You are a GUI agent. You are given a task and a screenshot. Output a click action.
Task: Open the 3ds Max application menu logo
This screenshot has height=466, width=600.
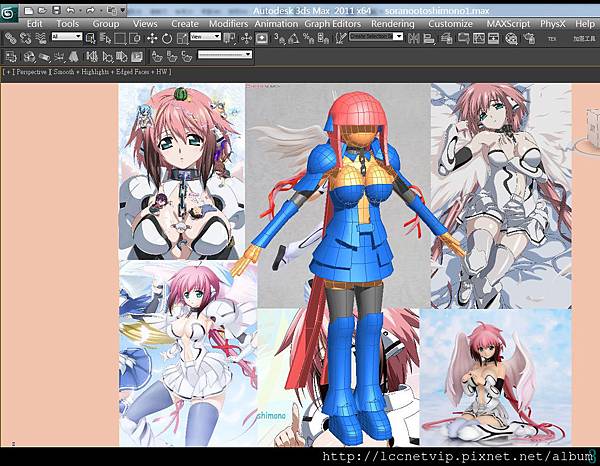(x=8, y=14)
